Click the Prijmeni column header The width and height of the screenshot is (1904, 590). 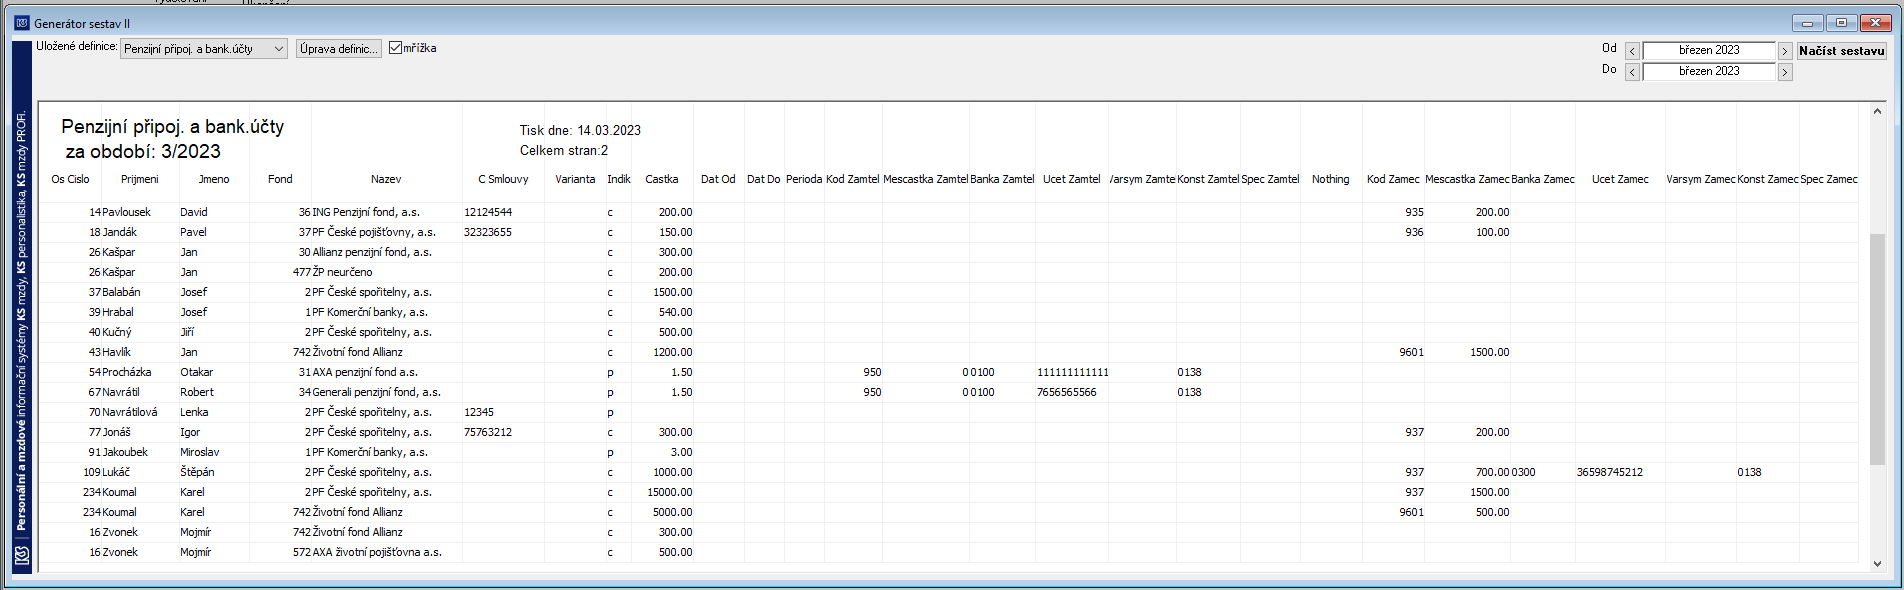point(140,179)
